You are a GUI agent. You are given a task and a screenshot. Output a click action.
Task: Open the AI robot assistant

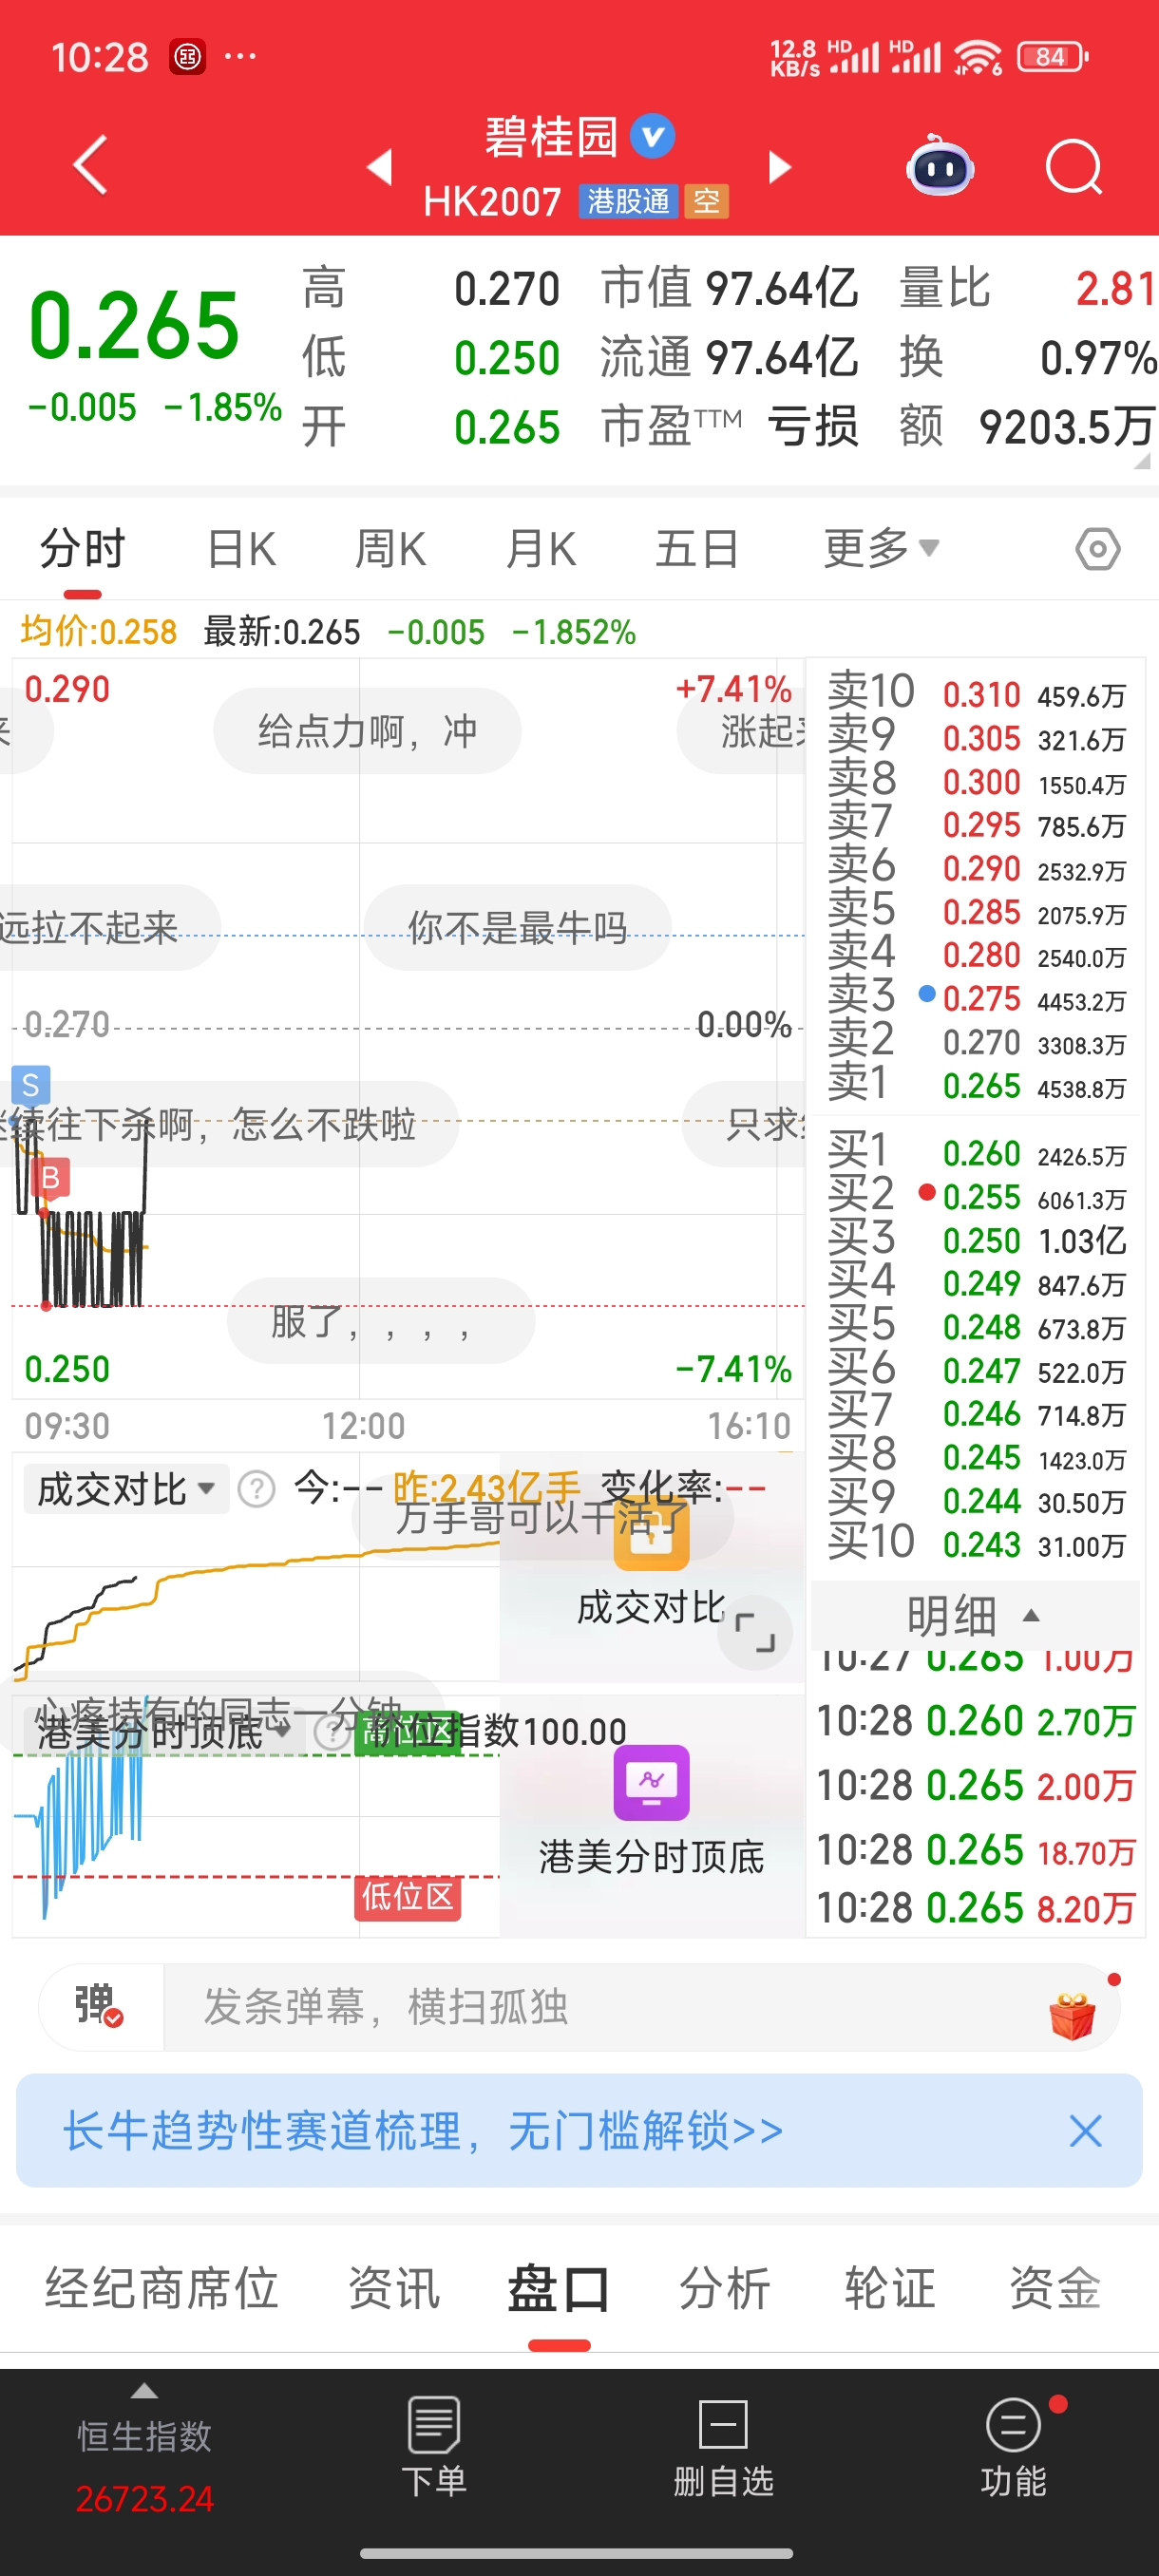939,166
